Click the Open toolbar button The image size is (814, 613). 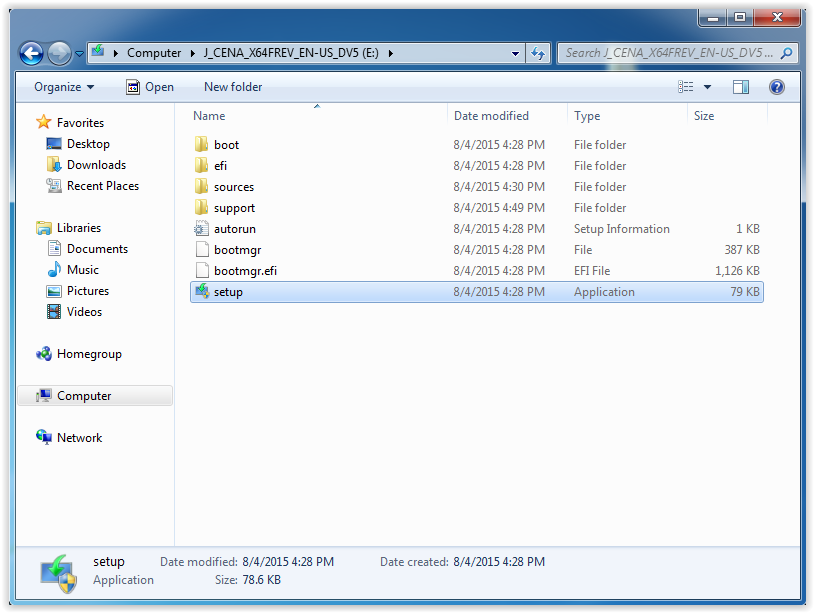(150, 87)
